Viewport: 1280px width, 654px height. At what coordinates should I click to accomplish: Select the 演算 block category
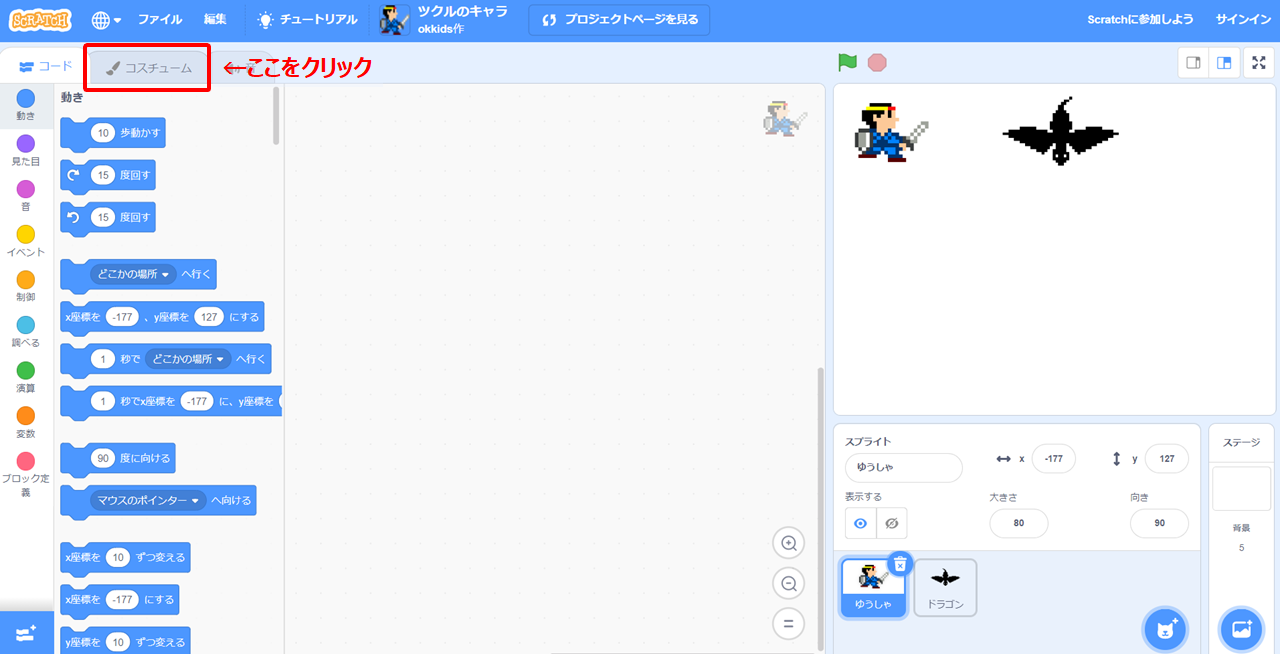26,378
